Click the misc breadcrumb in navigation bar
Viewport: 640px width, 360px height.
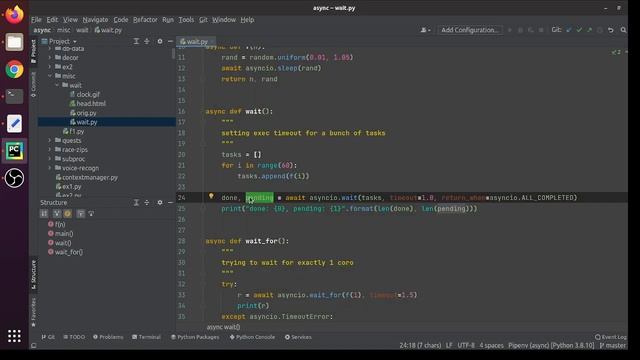pos(63,30)
